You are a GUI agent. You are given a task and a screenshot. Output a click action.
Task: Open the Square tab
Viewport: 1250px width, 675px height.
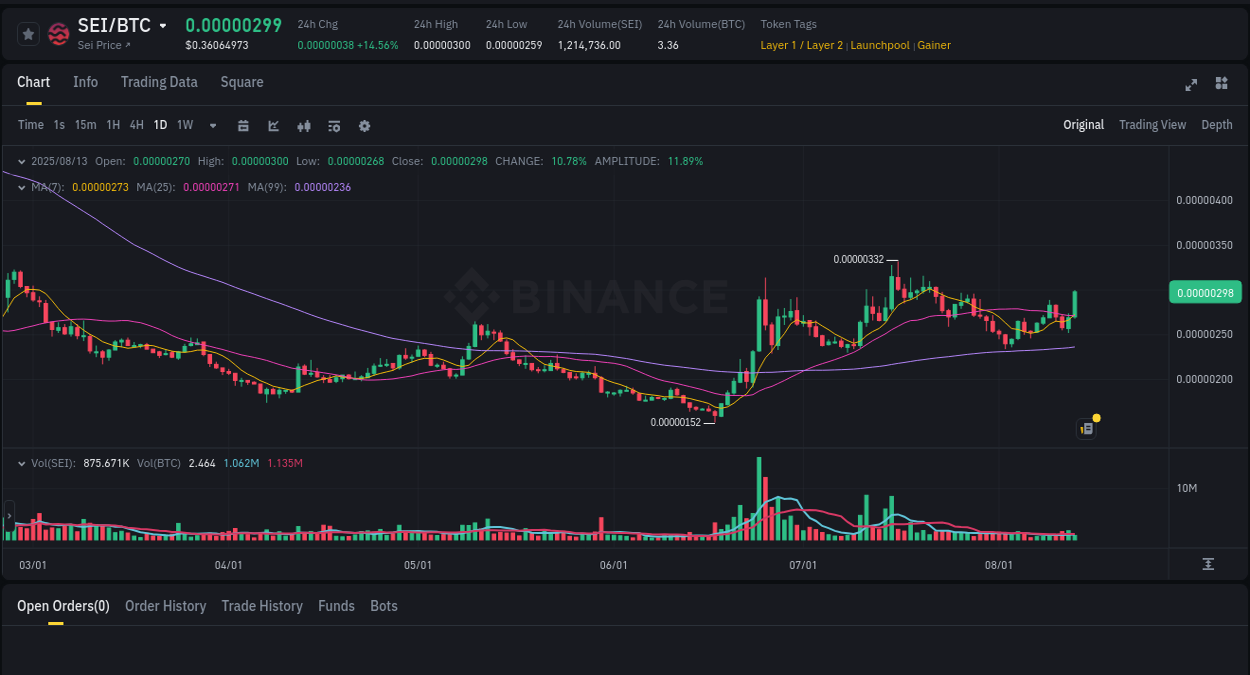point(242,82)
